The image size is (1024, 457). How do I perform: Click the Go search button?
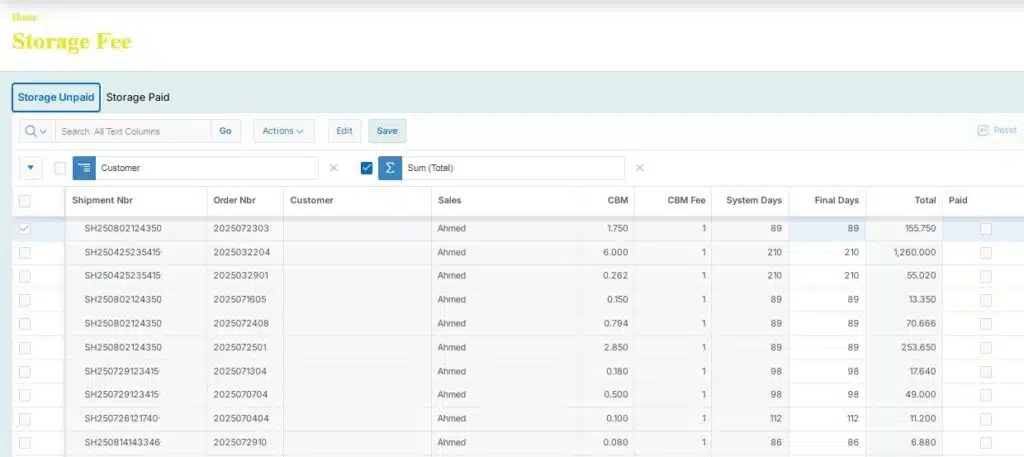coord(225,131)
